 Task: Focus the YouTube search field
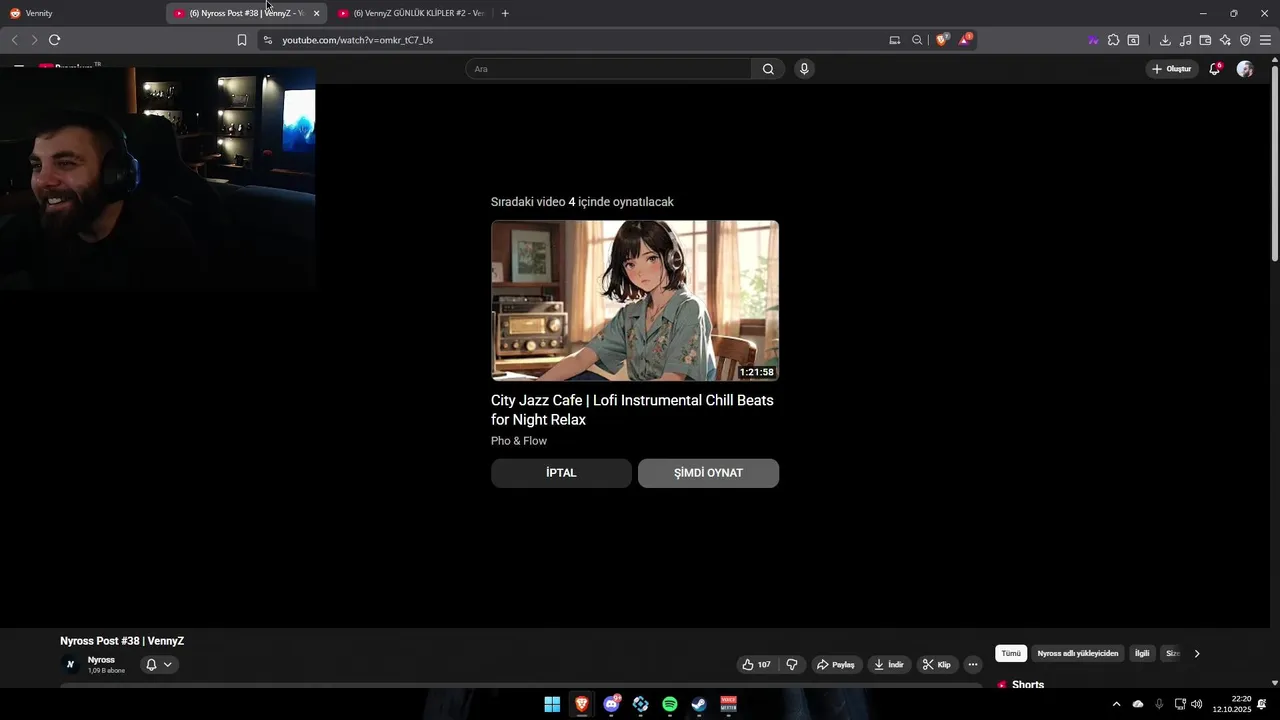(608, 69)
